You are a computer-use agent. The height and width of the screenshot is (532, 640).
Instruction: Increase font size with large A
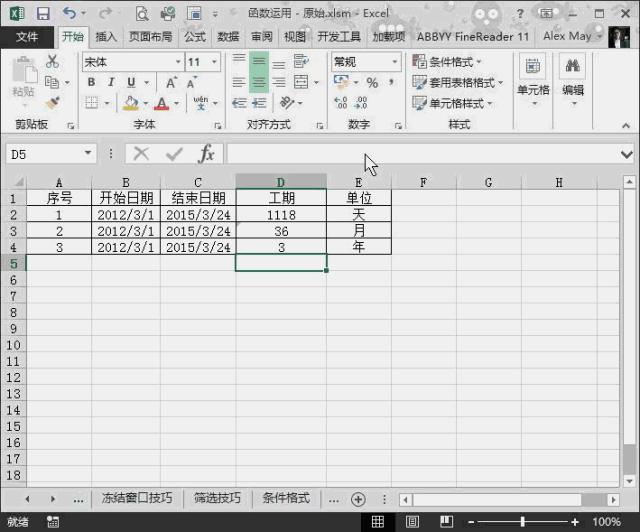pos(171,83)
